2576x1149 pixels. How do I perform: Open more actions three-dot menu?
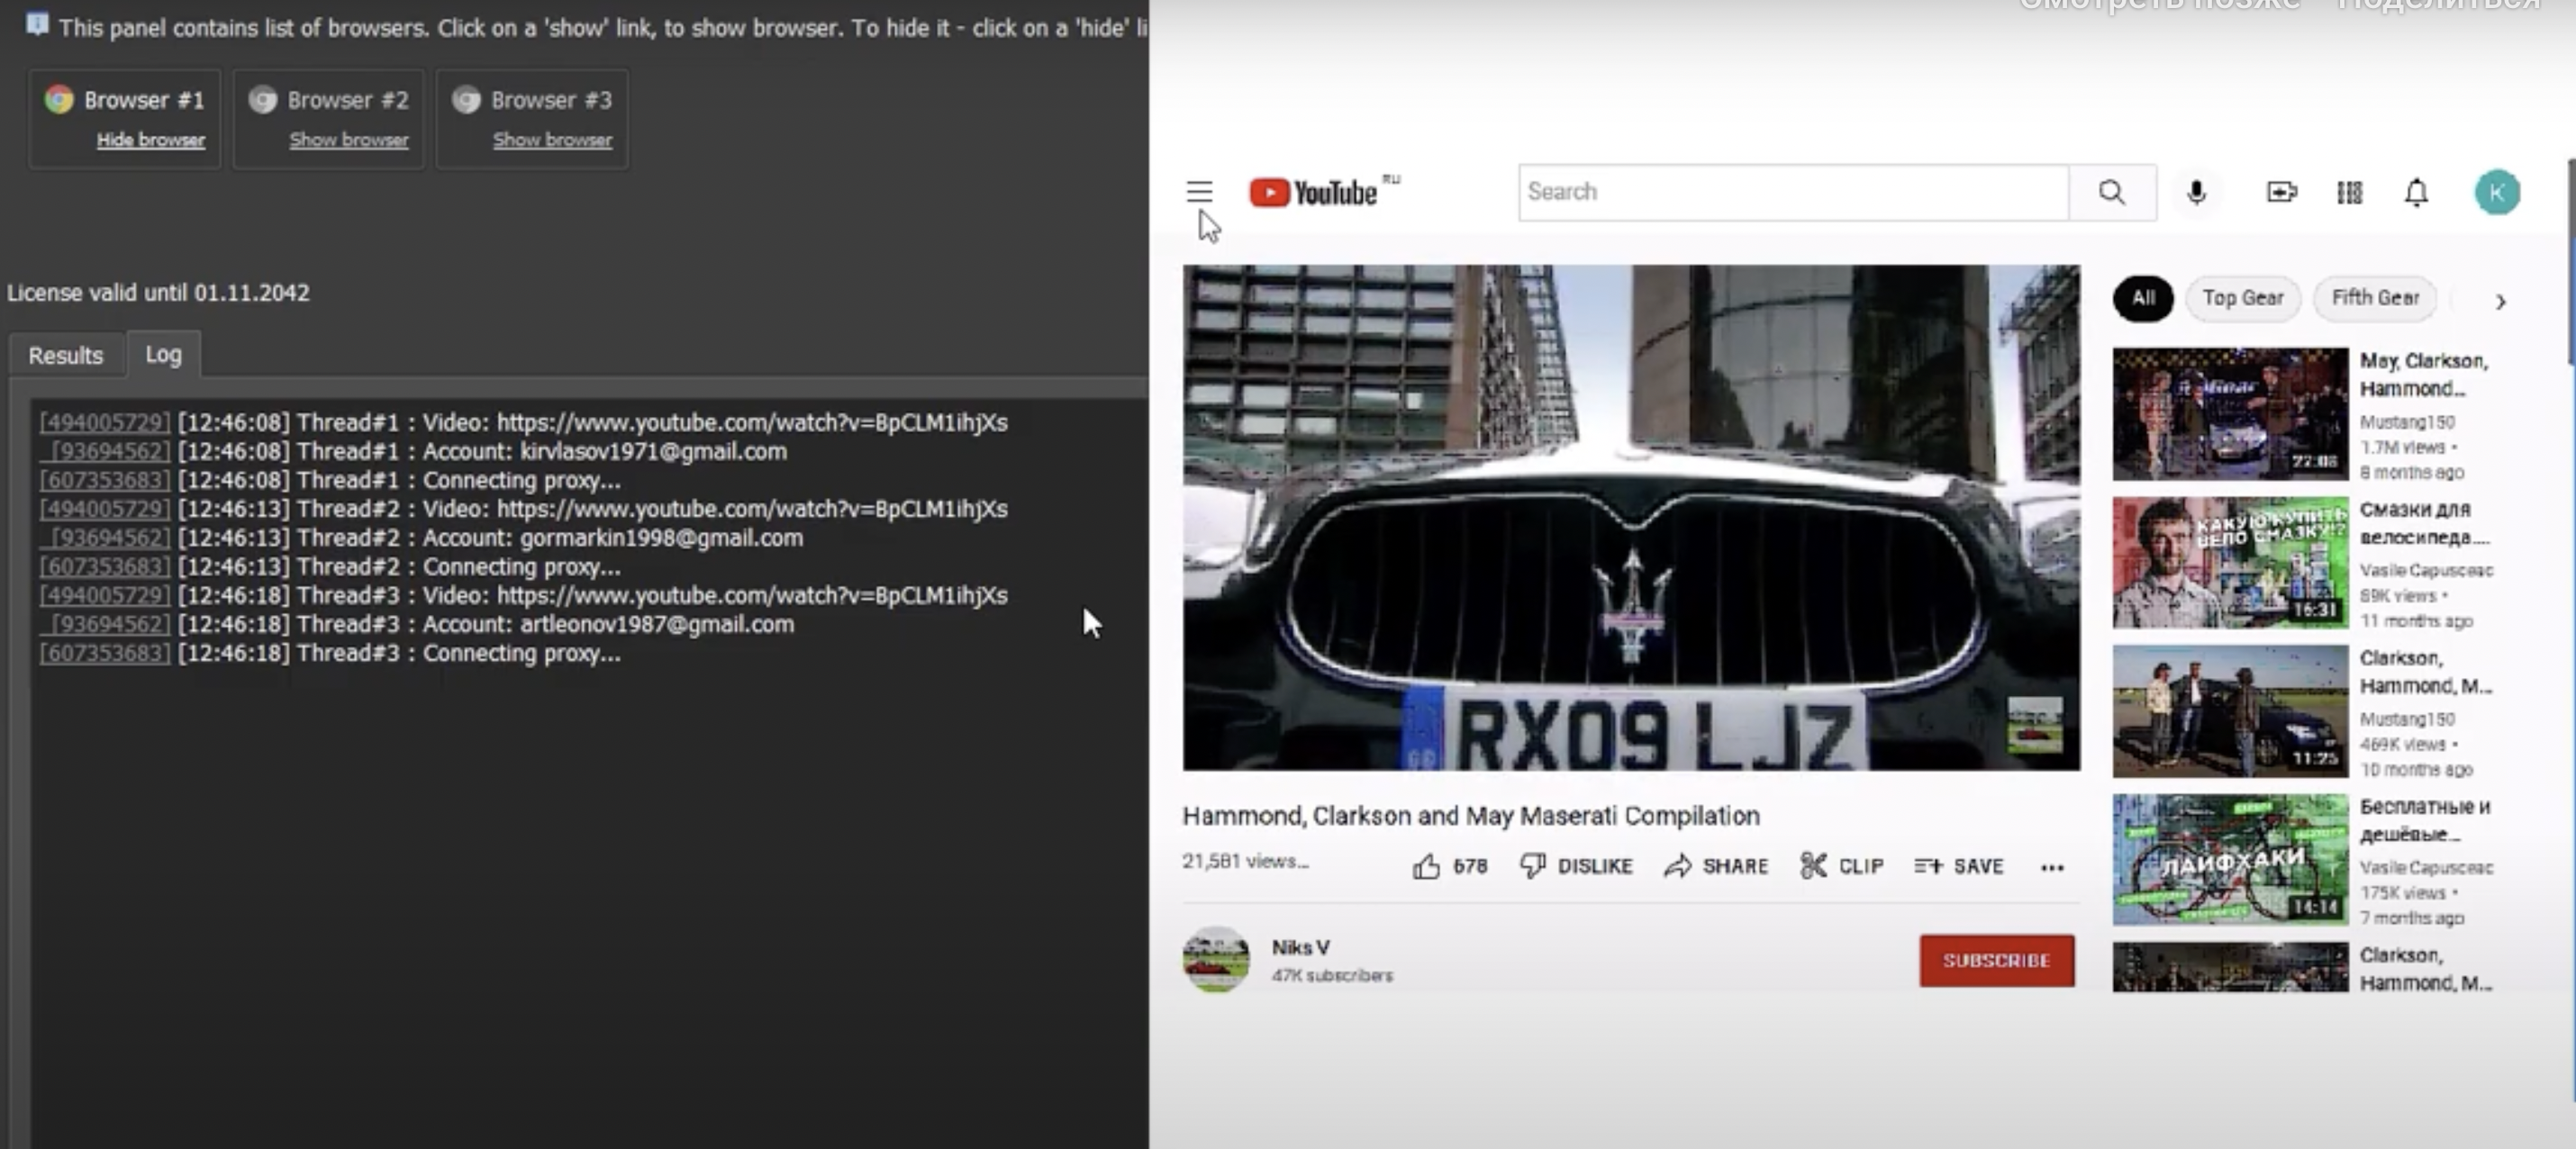tap(2052, 867)
